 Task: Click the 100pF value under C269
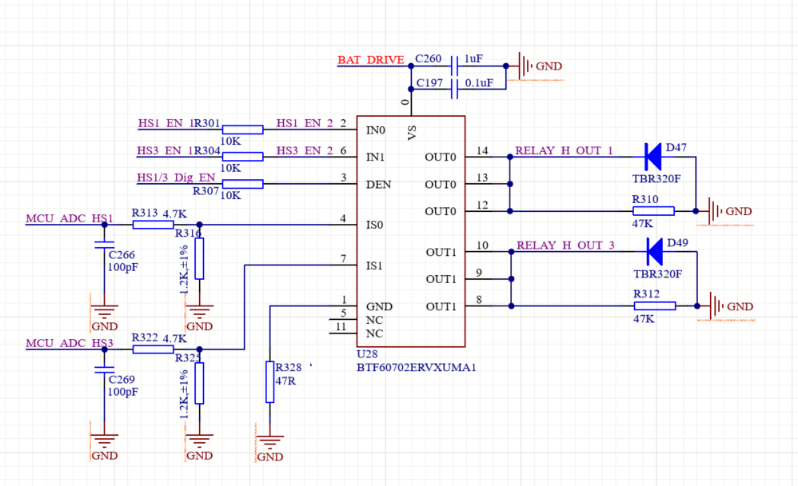coord(123,392)
